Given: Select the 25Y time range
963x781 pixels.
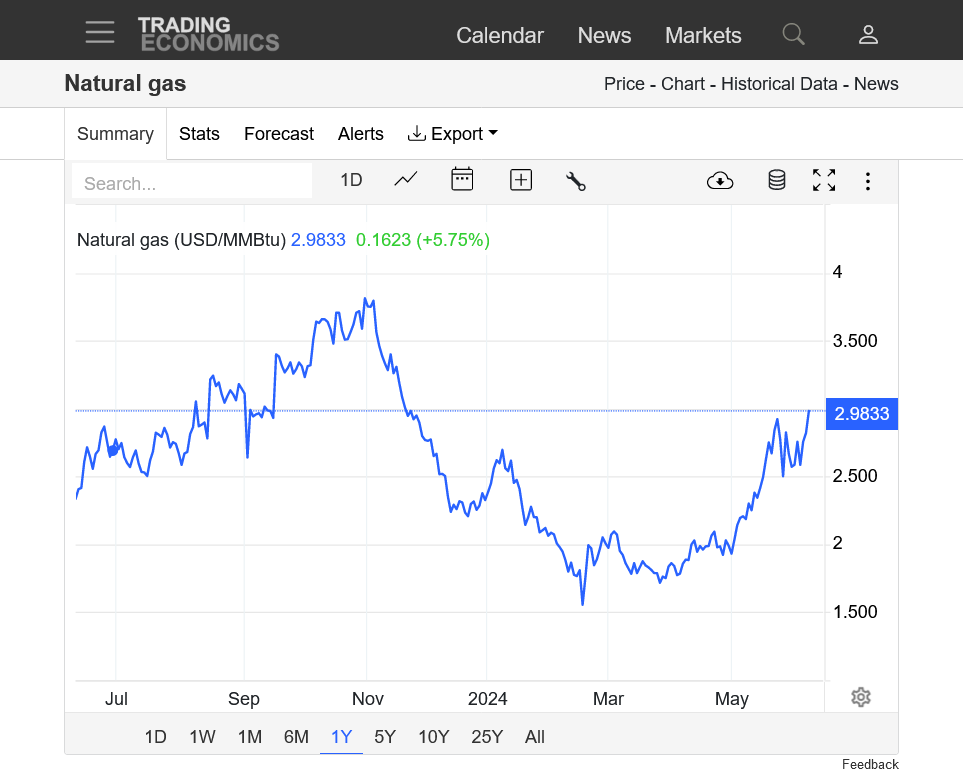Looking at the screenshot, I should click(x=487, y=736).
